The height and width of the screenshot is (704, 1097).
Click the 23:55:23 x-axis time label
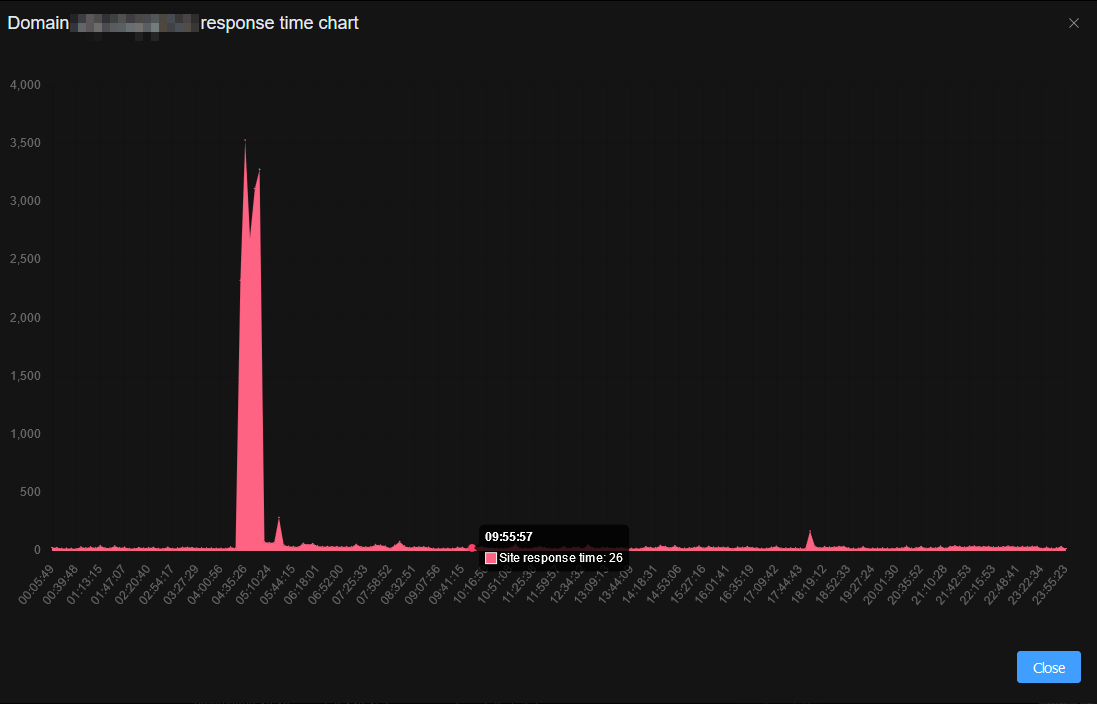coord(1050,580)
